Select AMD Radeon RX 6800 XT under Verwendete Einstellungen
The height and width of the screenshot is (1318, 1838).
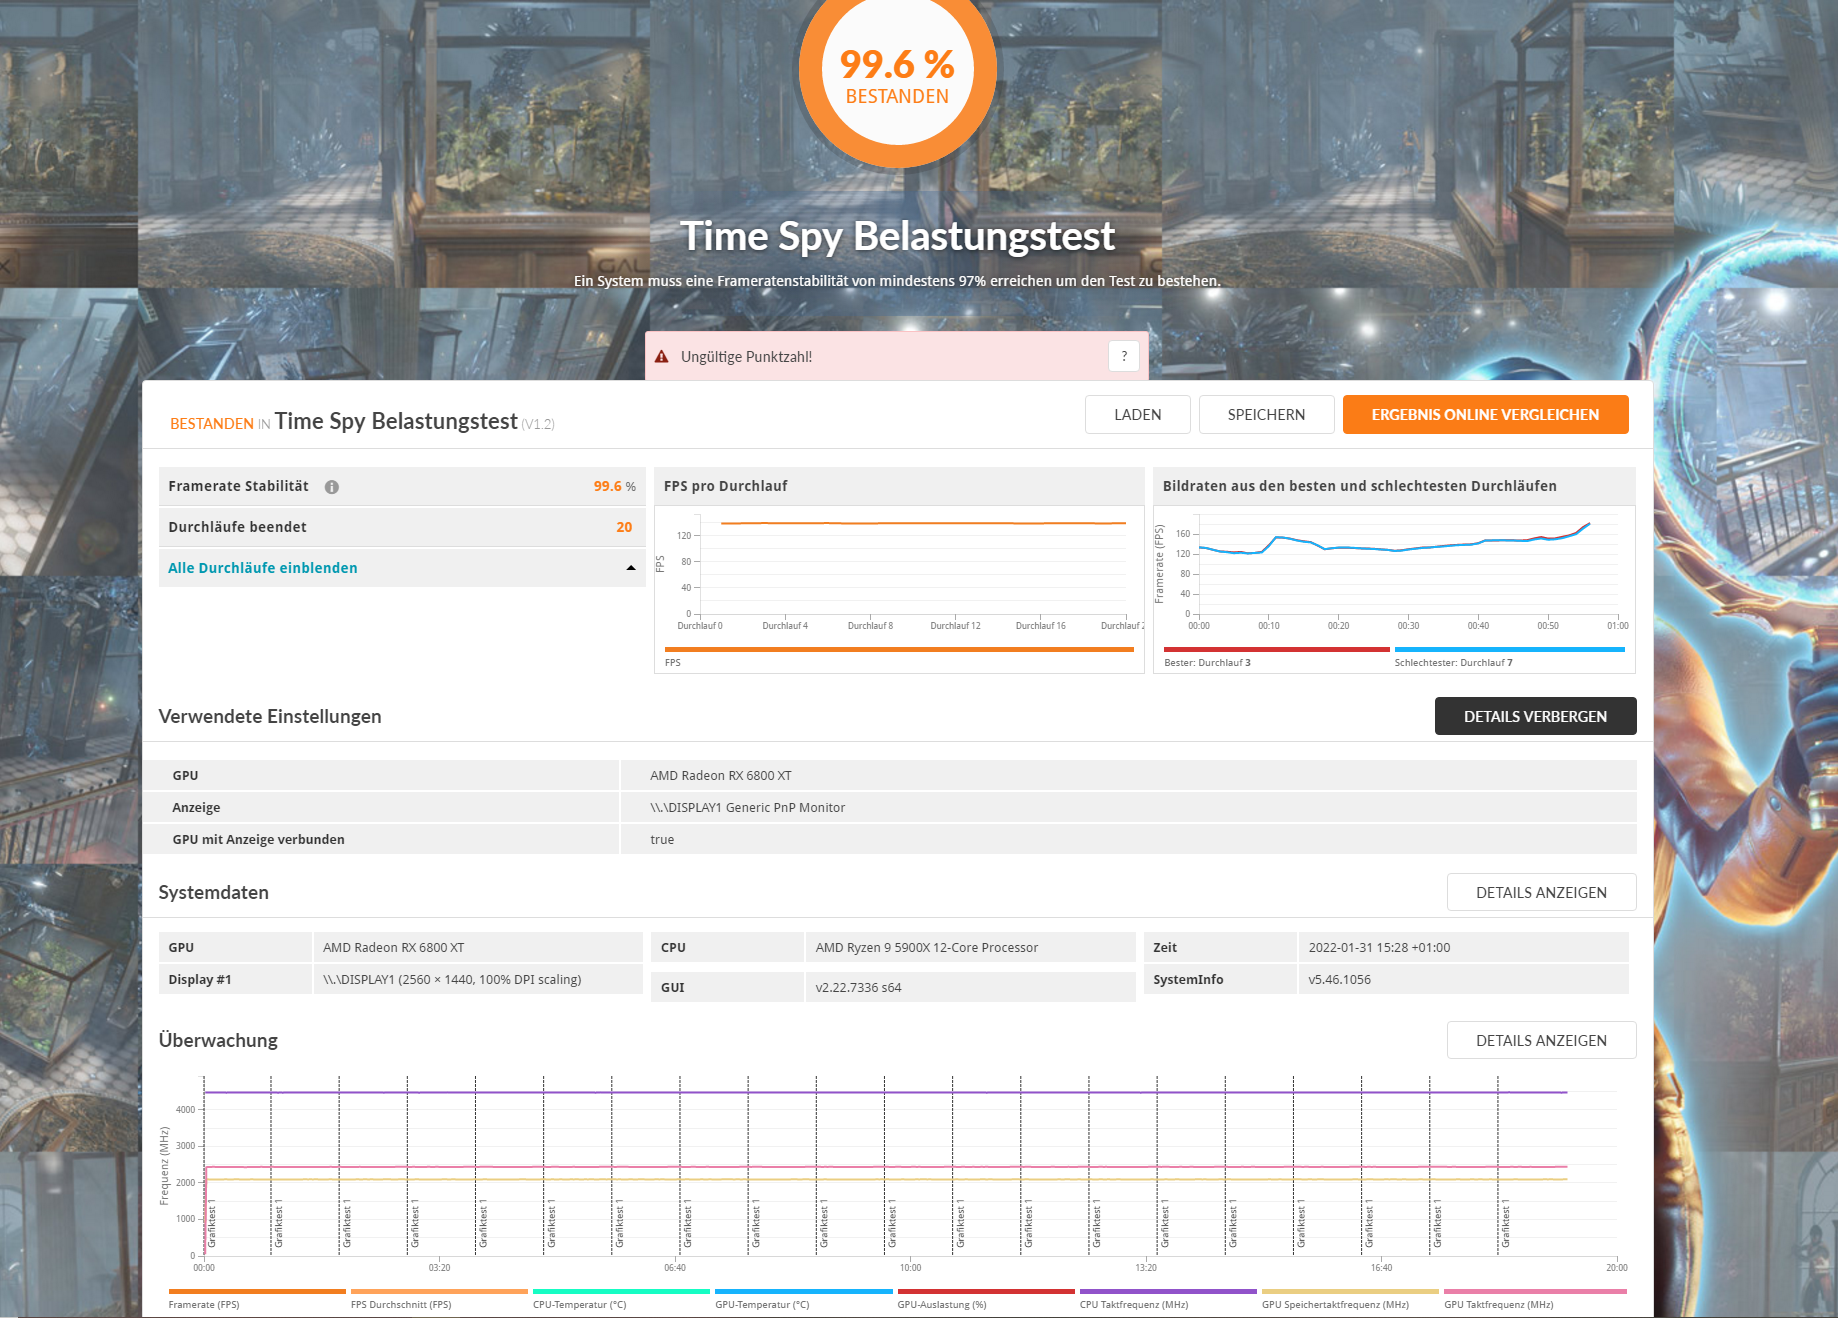[x=721, y=776]
